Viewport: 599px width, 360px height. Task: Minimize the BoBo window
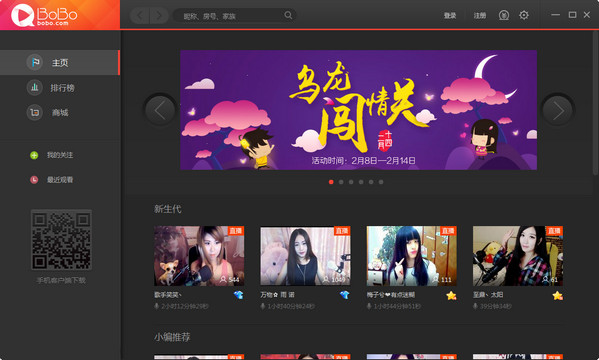[x=555, y=15]
